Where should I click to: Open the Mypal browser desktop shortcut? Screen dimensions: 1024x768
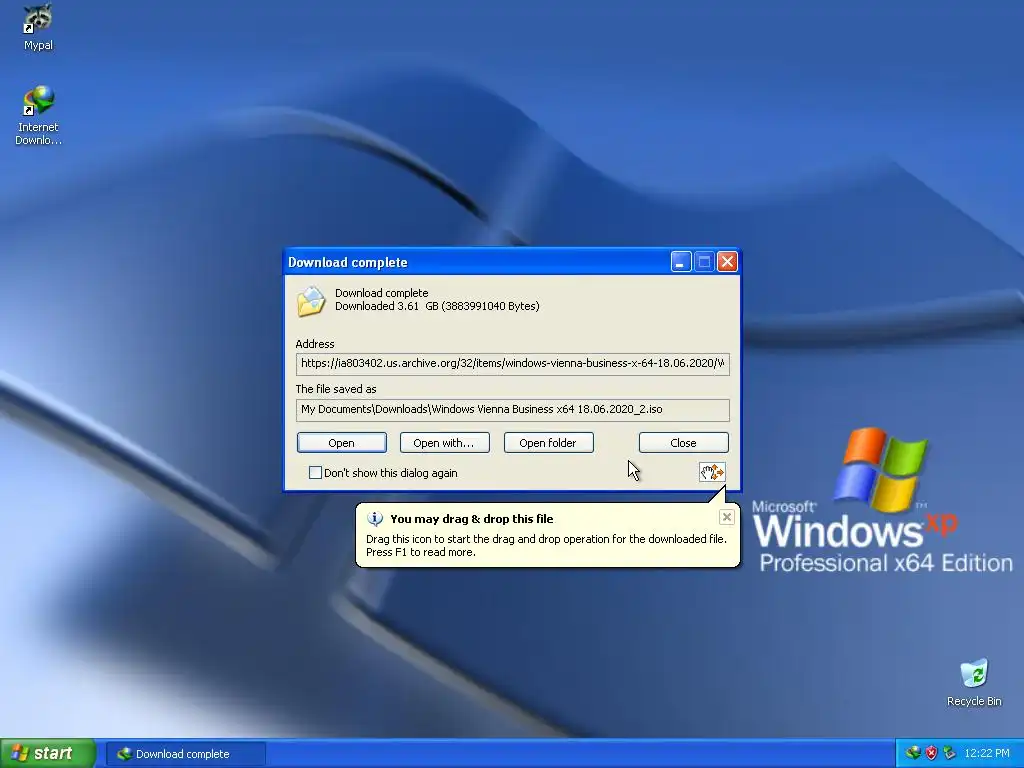[38, 27]
